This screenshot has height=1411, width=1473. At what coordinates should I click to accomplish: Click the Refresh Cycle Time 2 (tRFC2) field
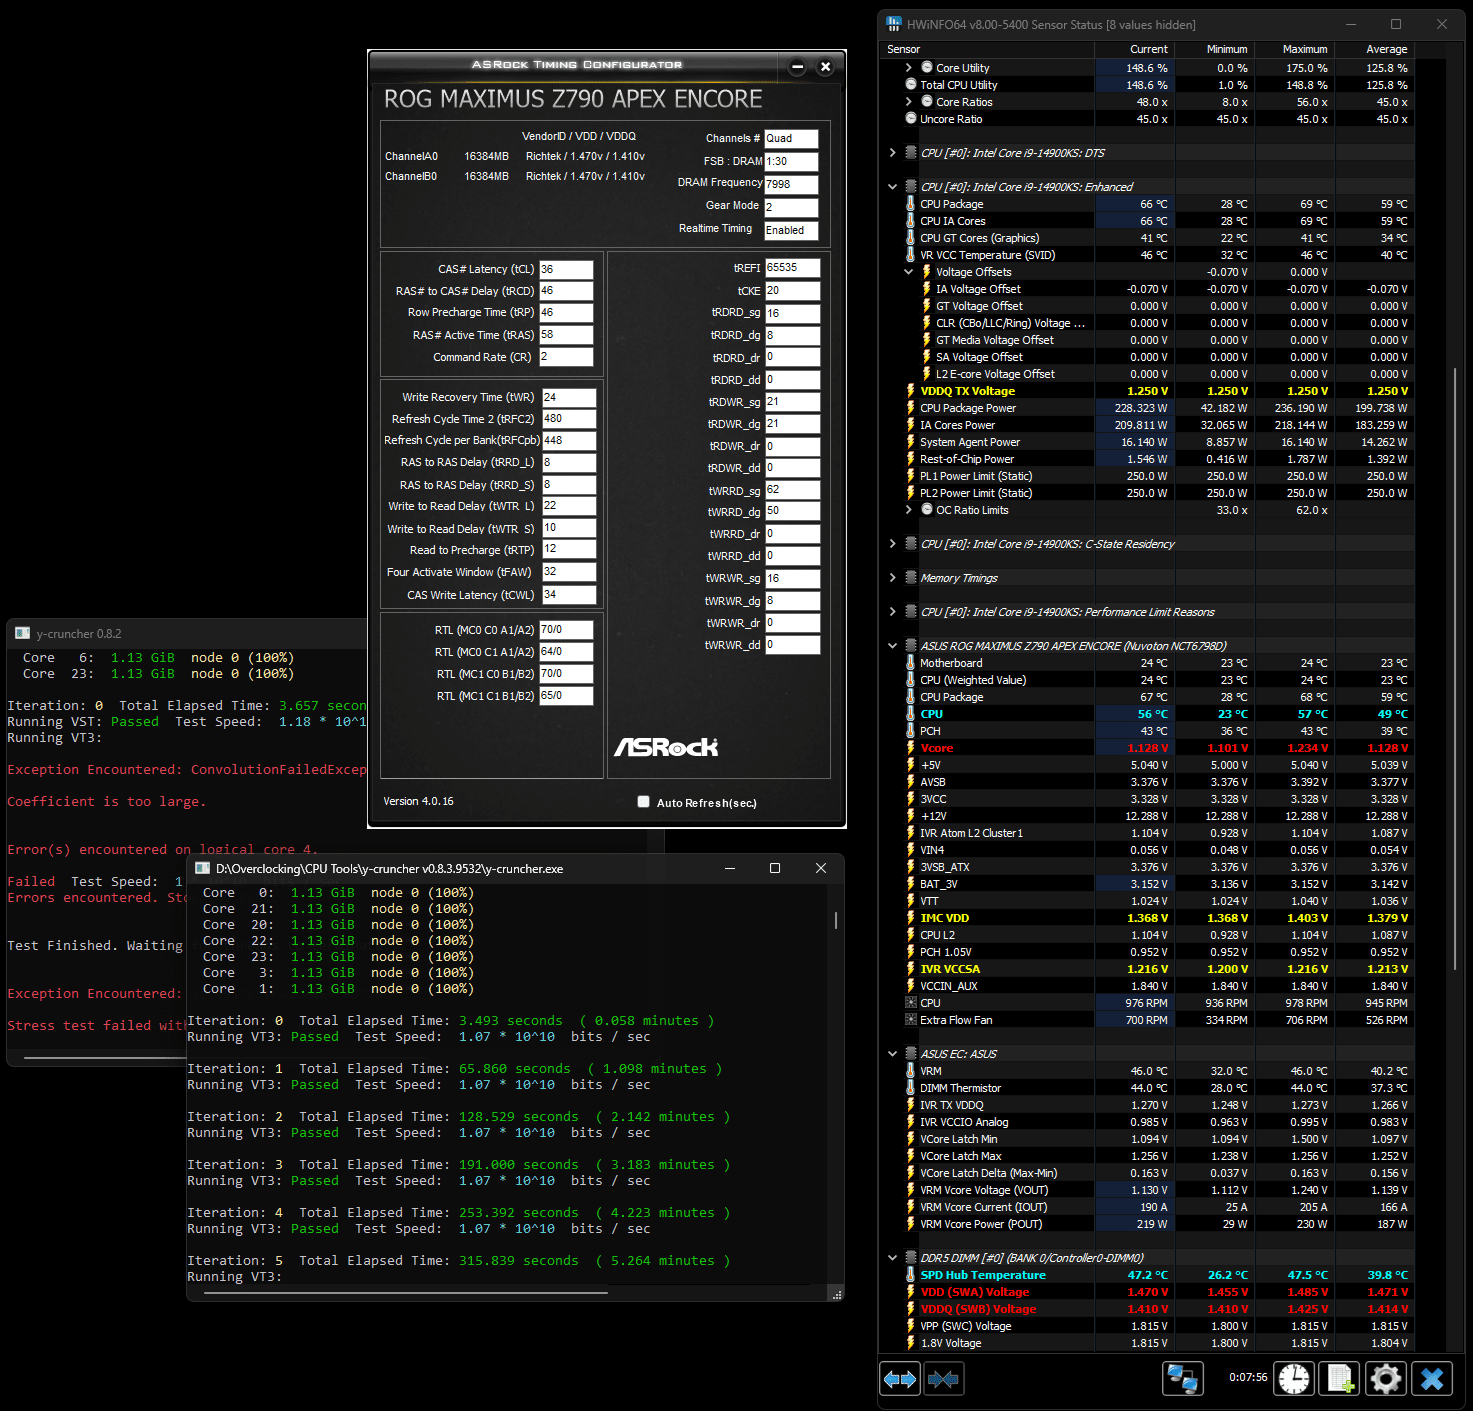click(569, 419)
